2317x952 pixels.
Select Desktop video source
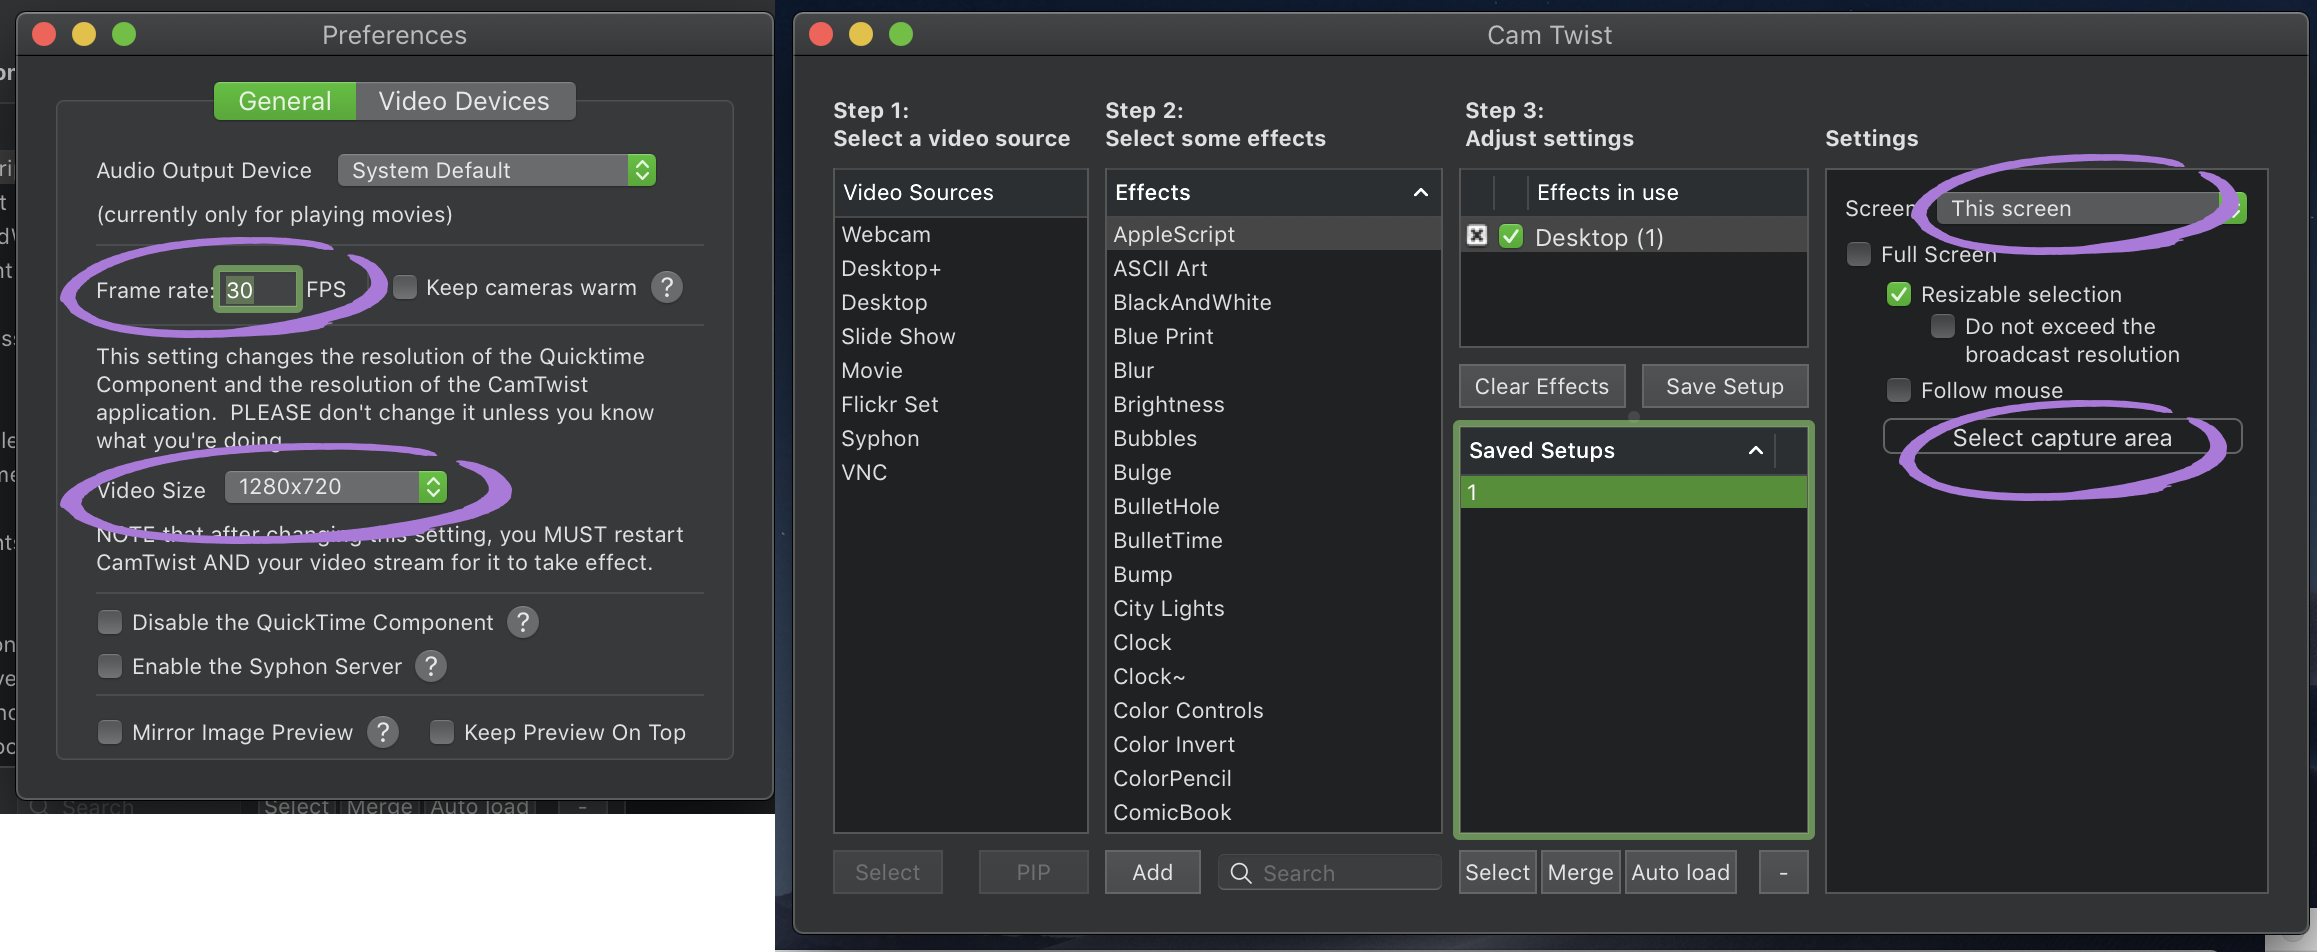(x=960, y=302)
